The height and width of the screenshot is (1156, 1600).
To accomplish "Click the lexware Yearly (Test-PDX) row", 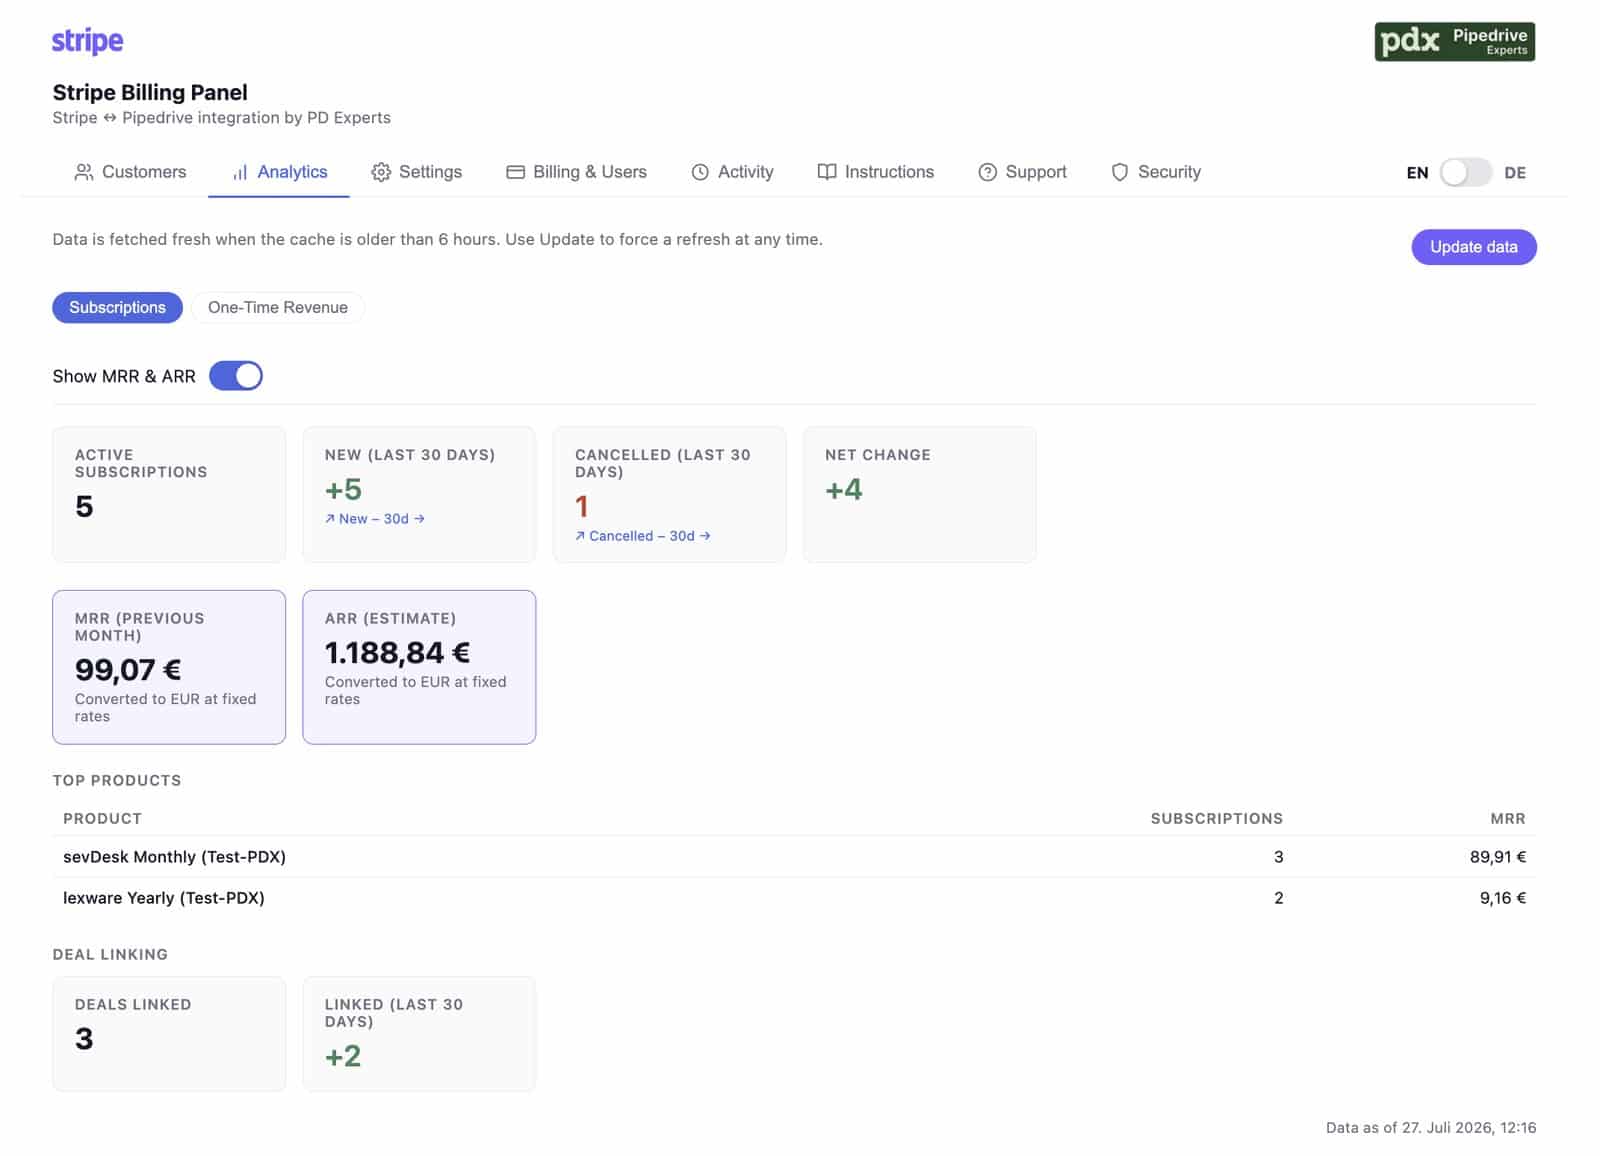I will (x=794, y=898).
